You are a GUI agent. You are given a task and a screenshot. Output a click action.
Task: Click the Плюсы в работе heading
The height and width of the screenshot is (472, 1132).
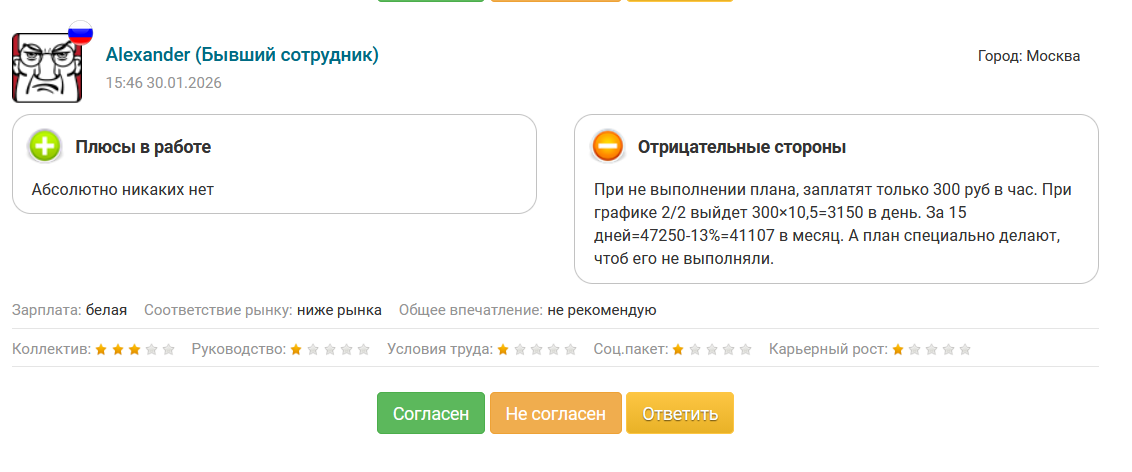pos(143,147)
